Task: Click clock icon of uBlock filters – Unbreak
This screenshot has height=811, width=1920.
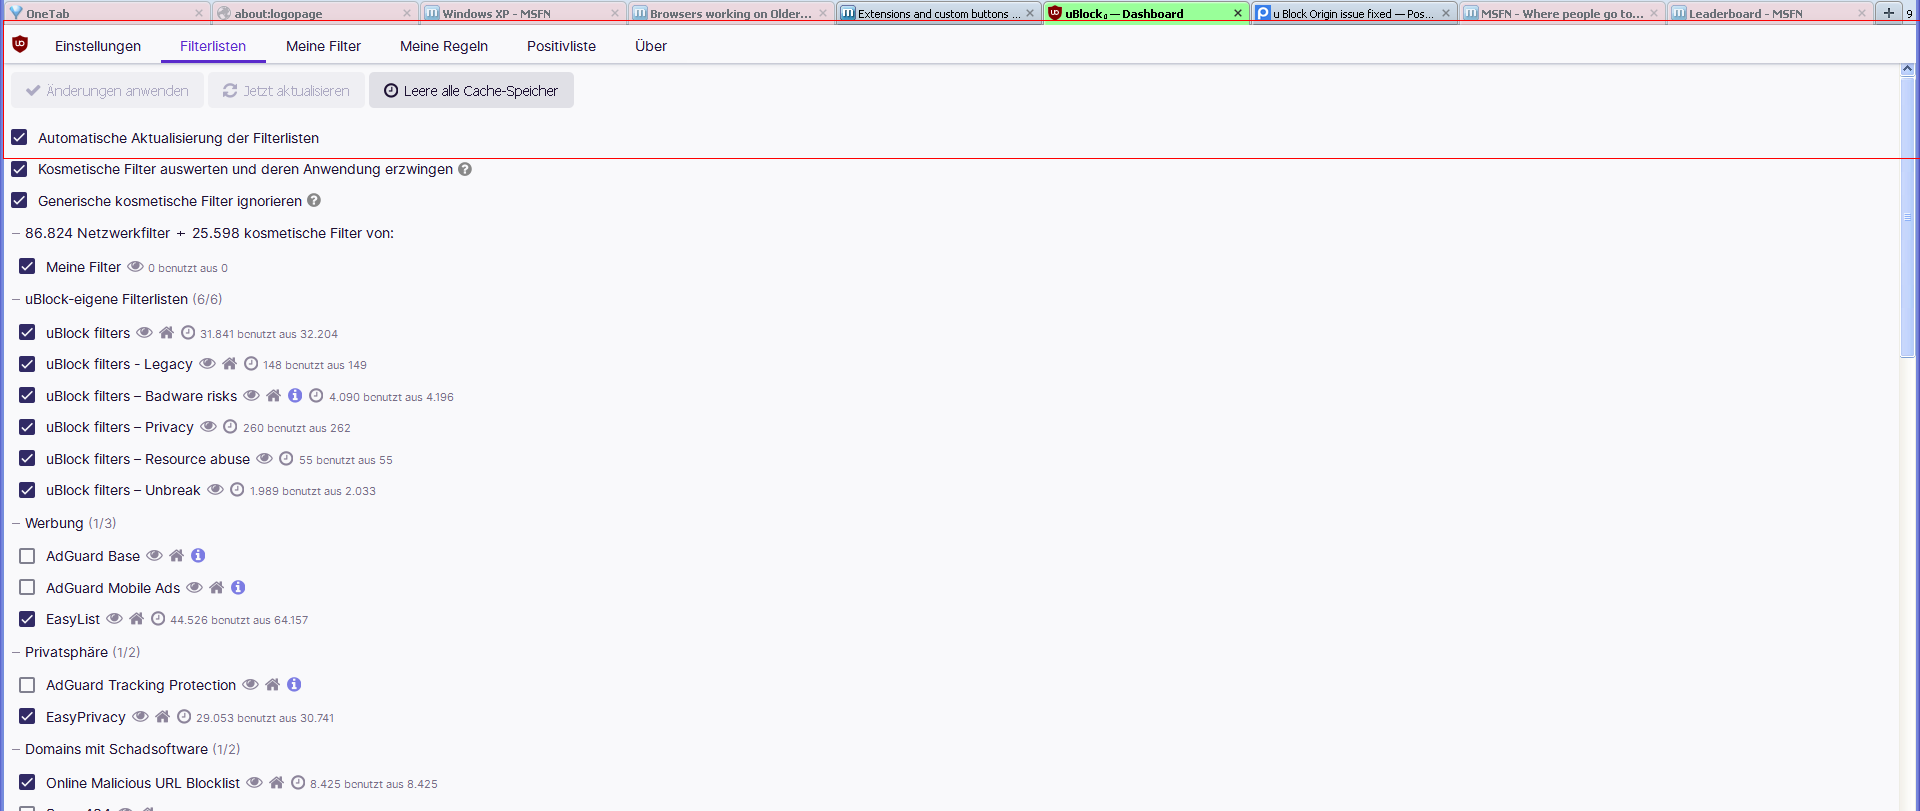Action: point(237,490)
